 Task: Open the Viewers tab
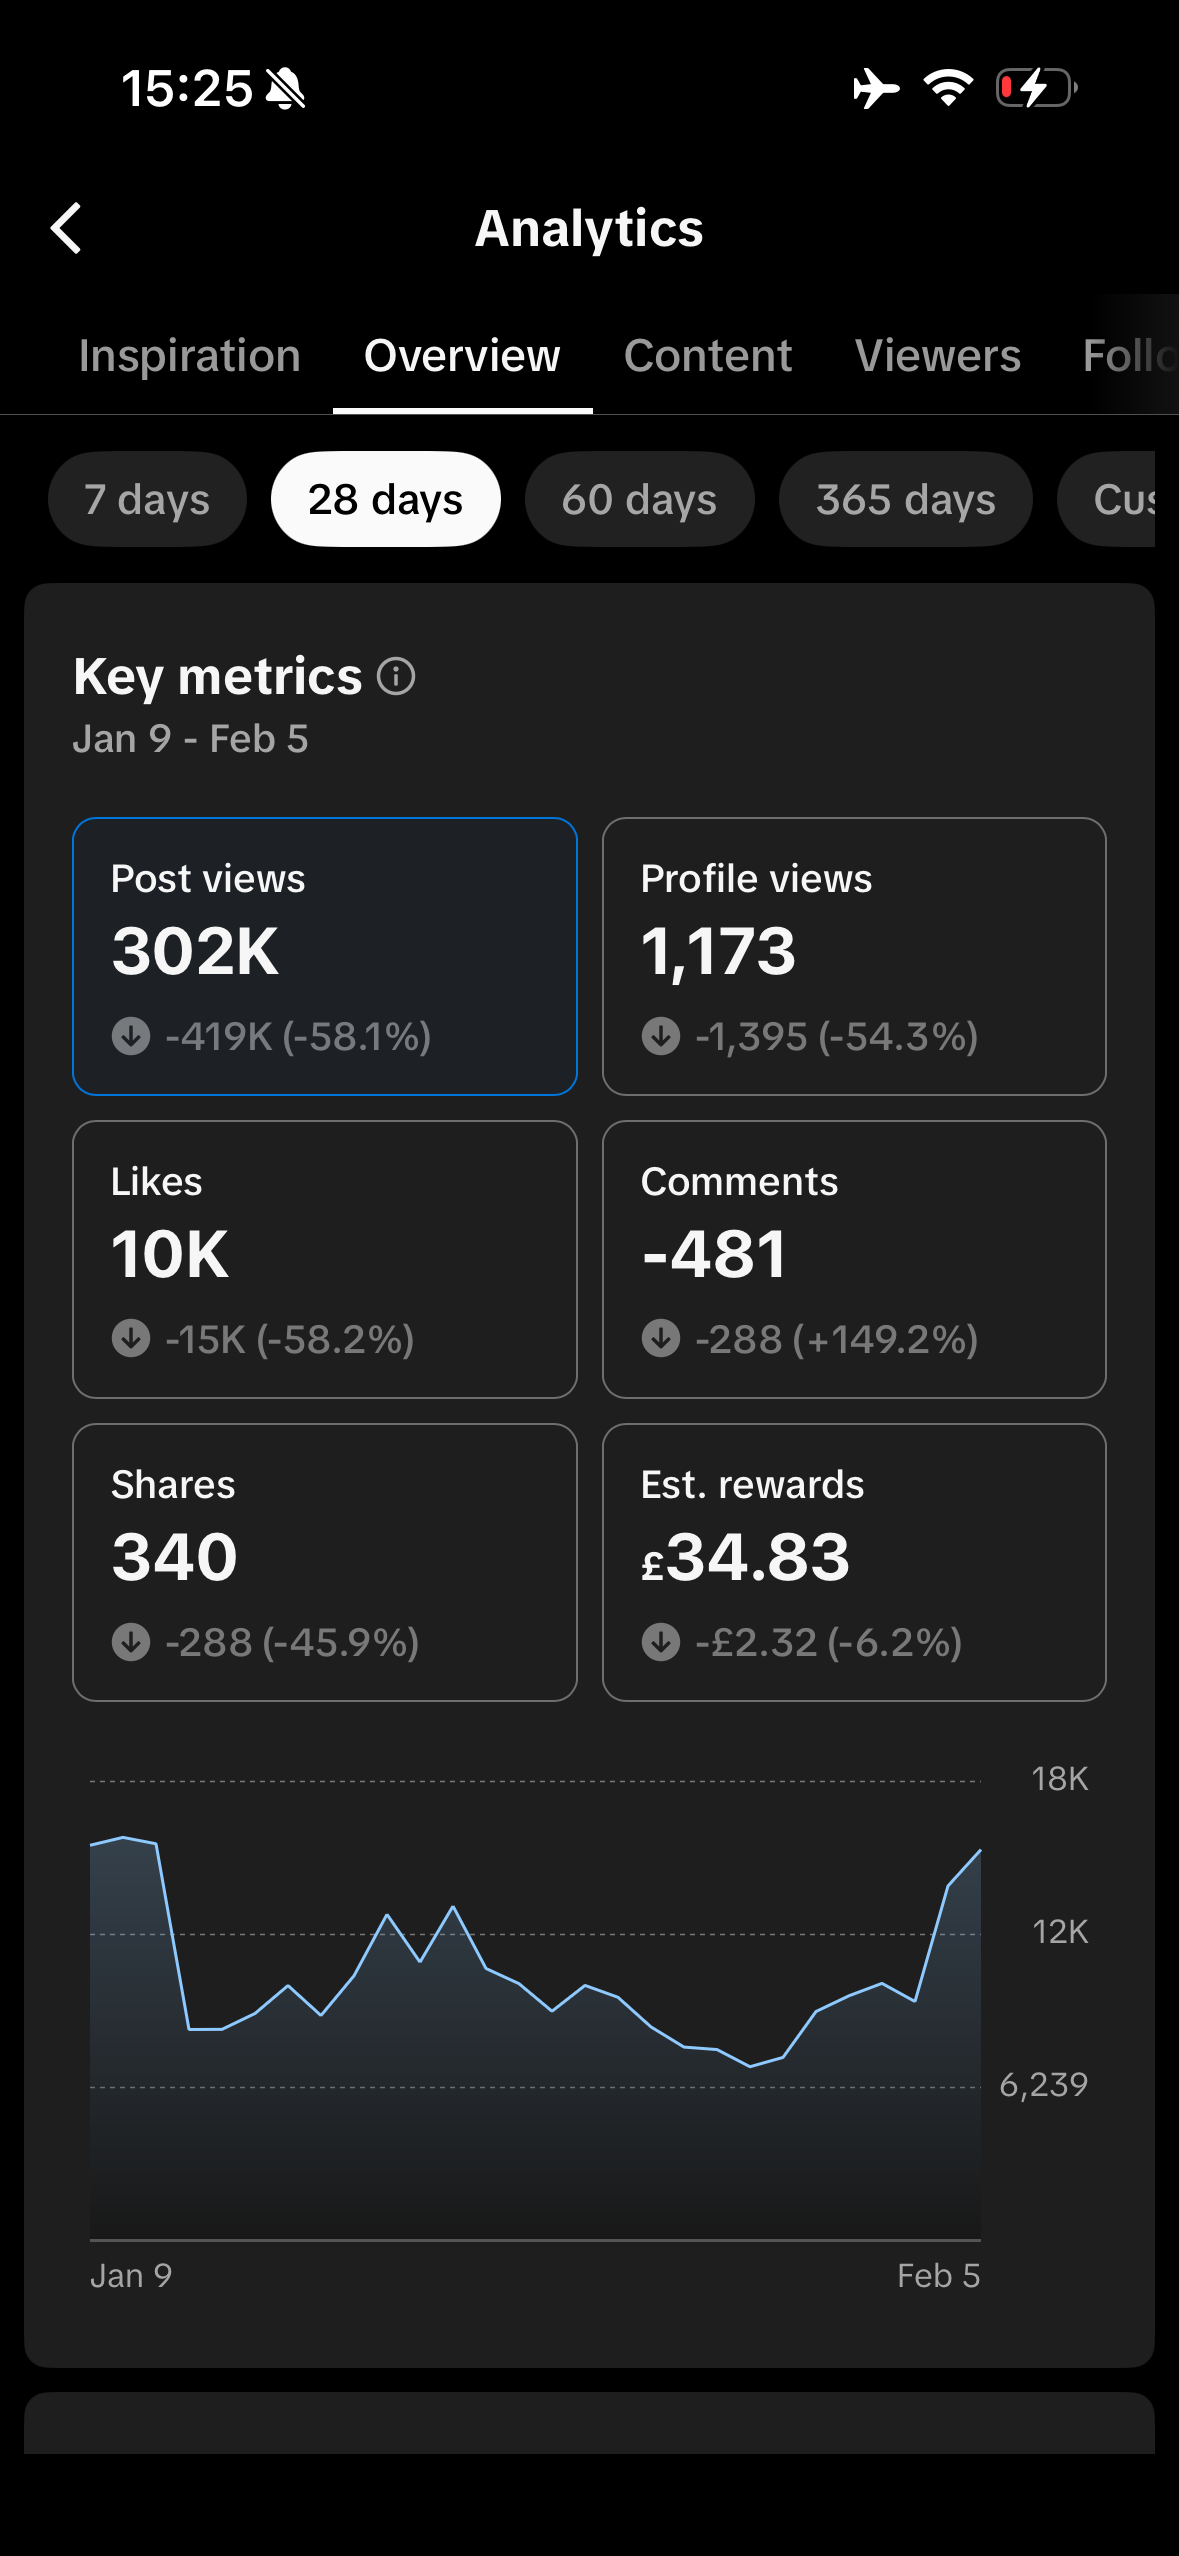click(938, 356)
